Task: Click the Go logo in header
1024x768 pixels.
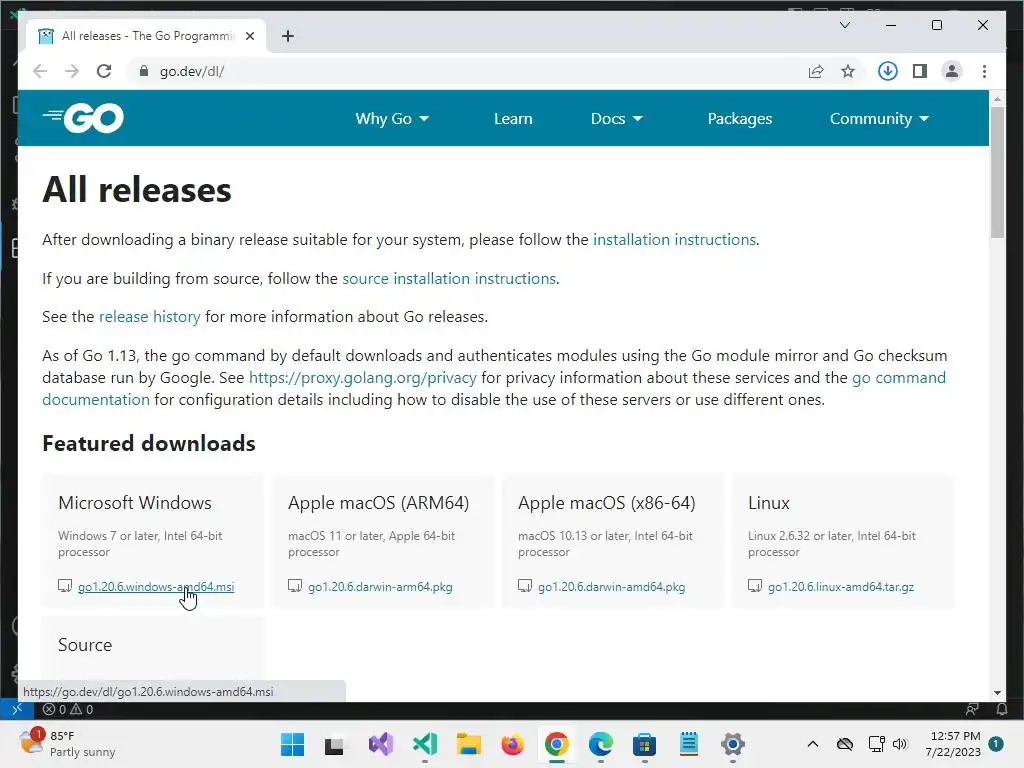Action: 84,118
